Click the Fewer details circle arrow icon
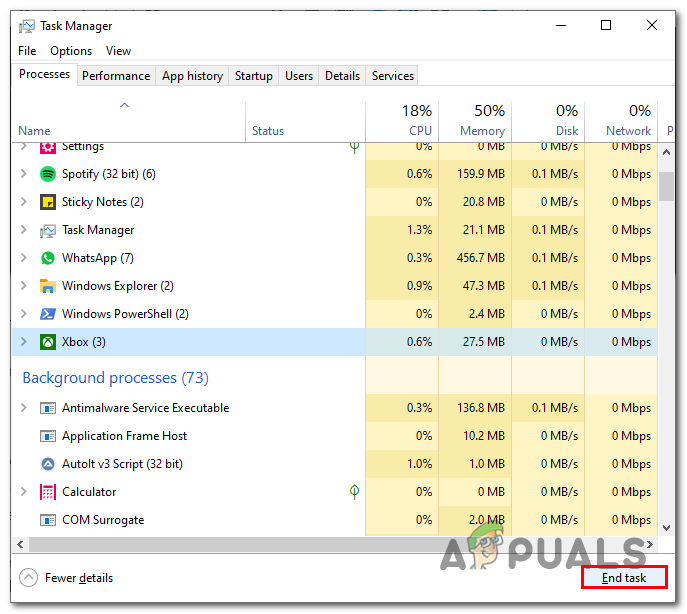The height and width of the screenshot is (614, 687). [28, 578]
